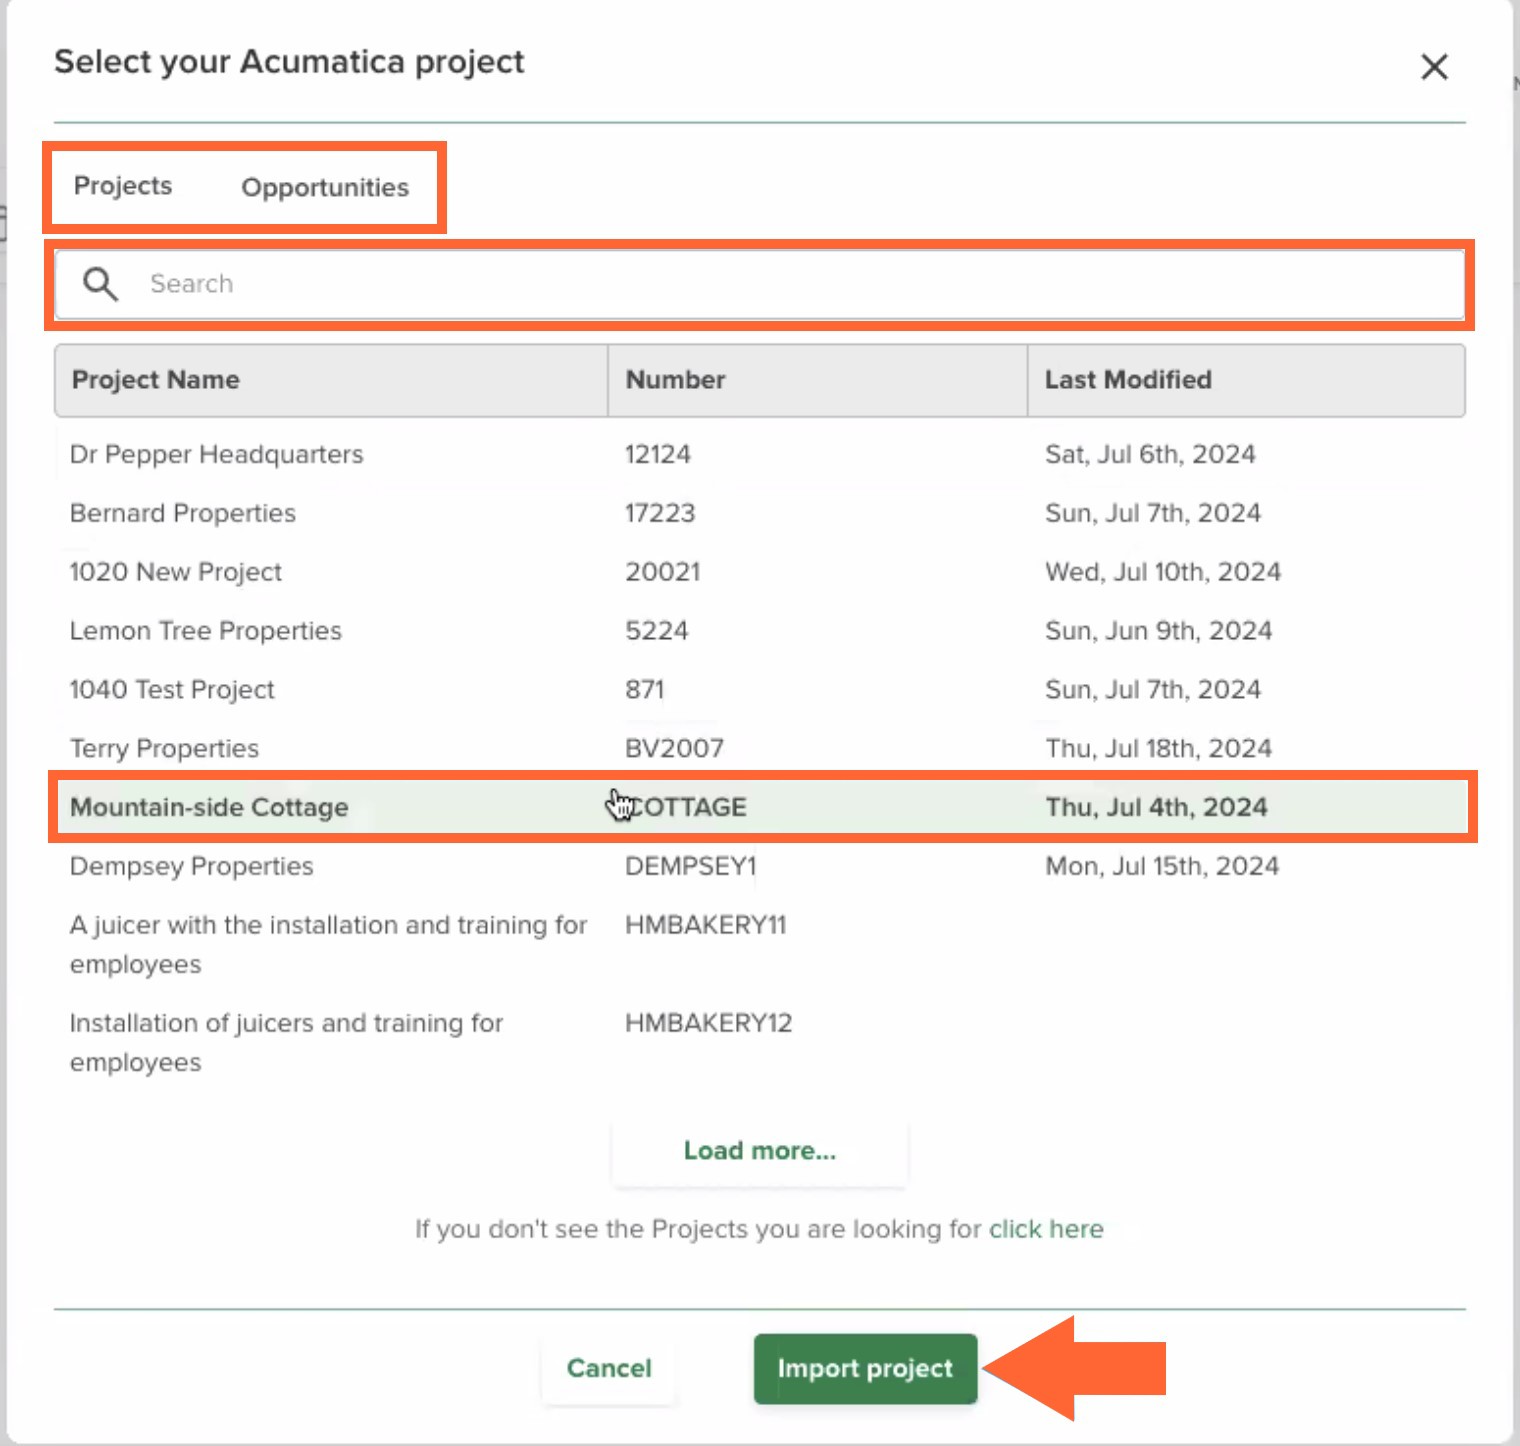Click project number HMBAKERY11
Image resolution: width=1520 pixels, height=1446 pixels.
click(706, 925)
